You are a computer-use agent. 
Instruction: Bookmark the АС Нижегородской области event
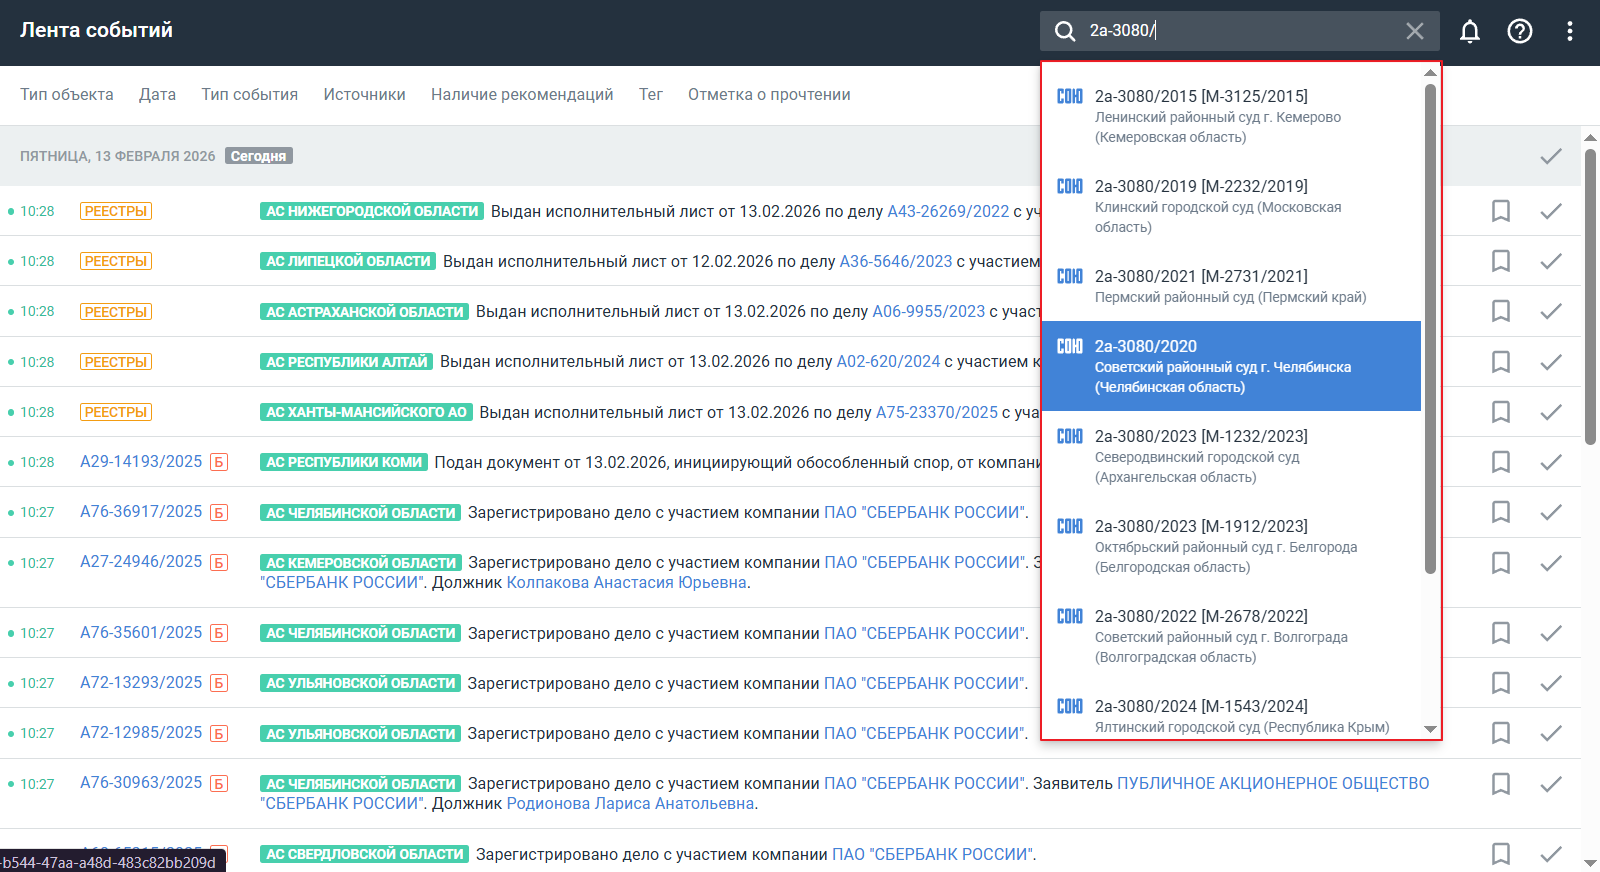pos(1500,211)
